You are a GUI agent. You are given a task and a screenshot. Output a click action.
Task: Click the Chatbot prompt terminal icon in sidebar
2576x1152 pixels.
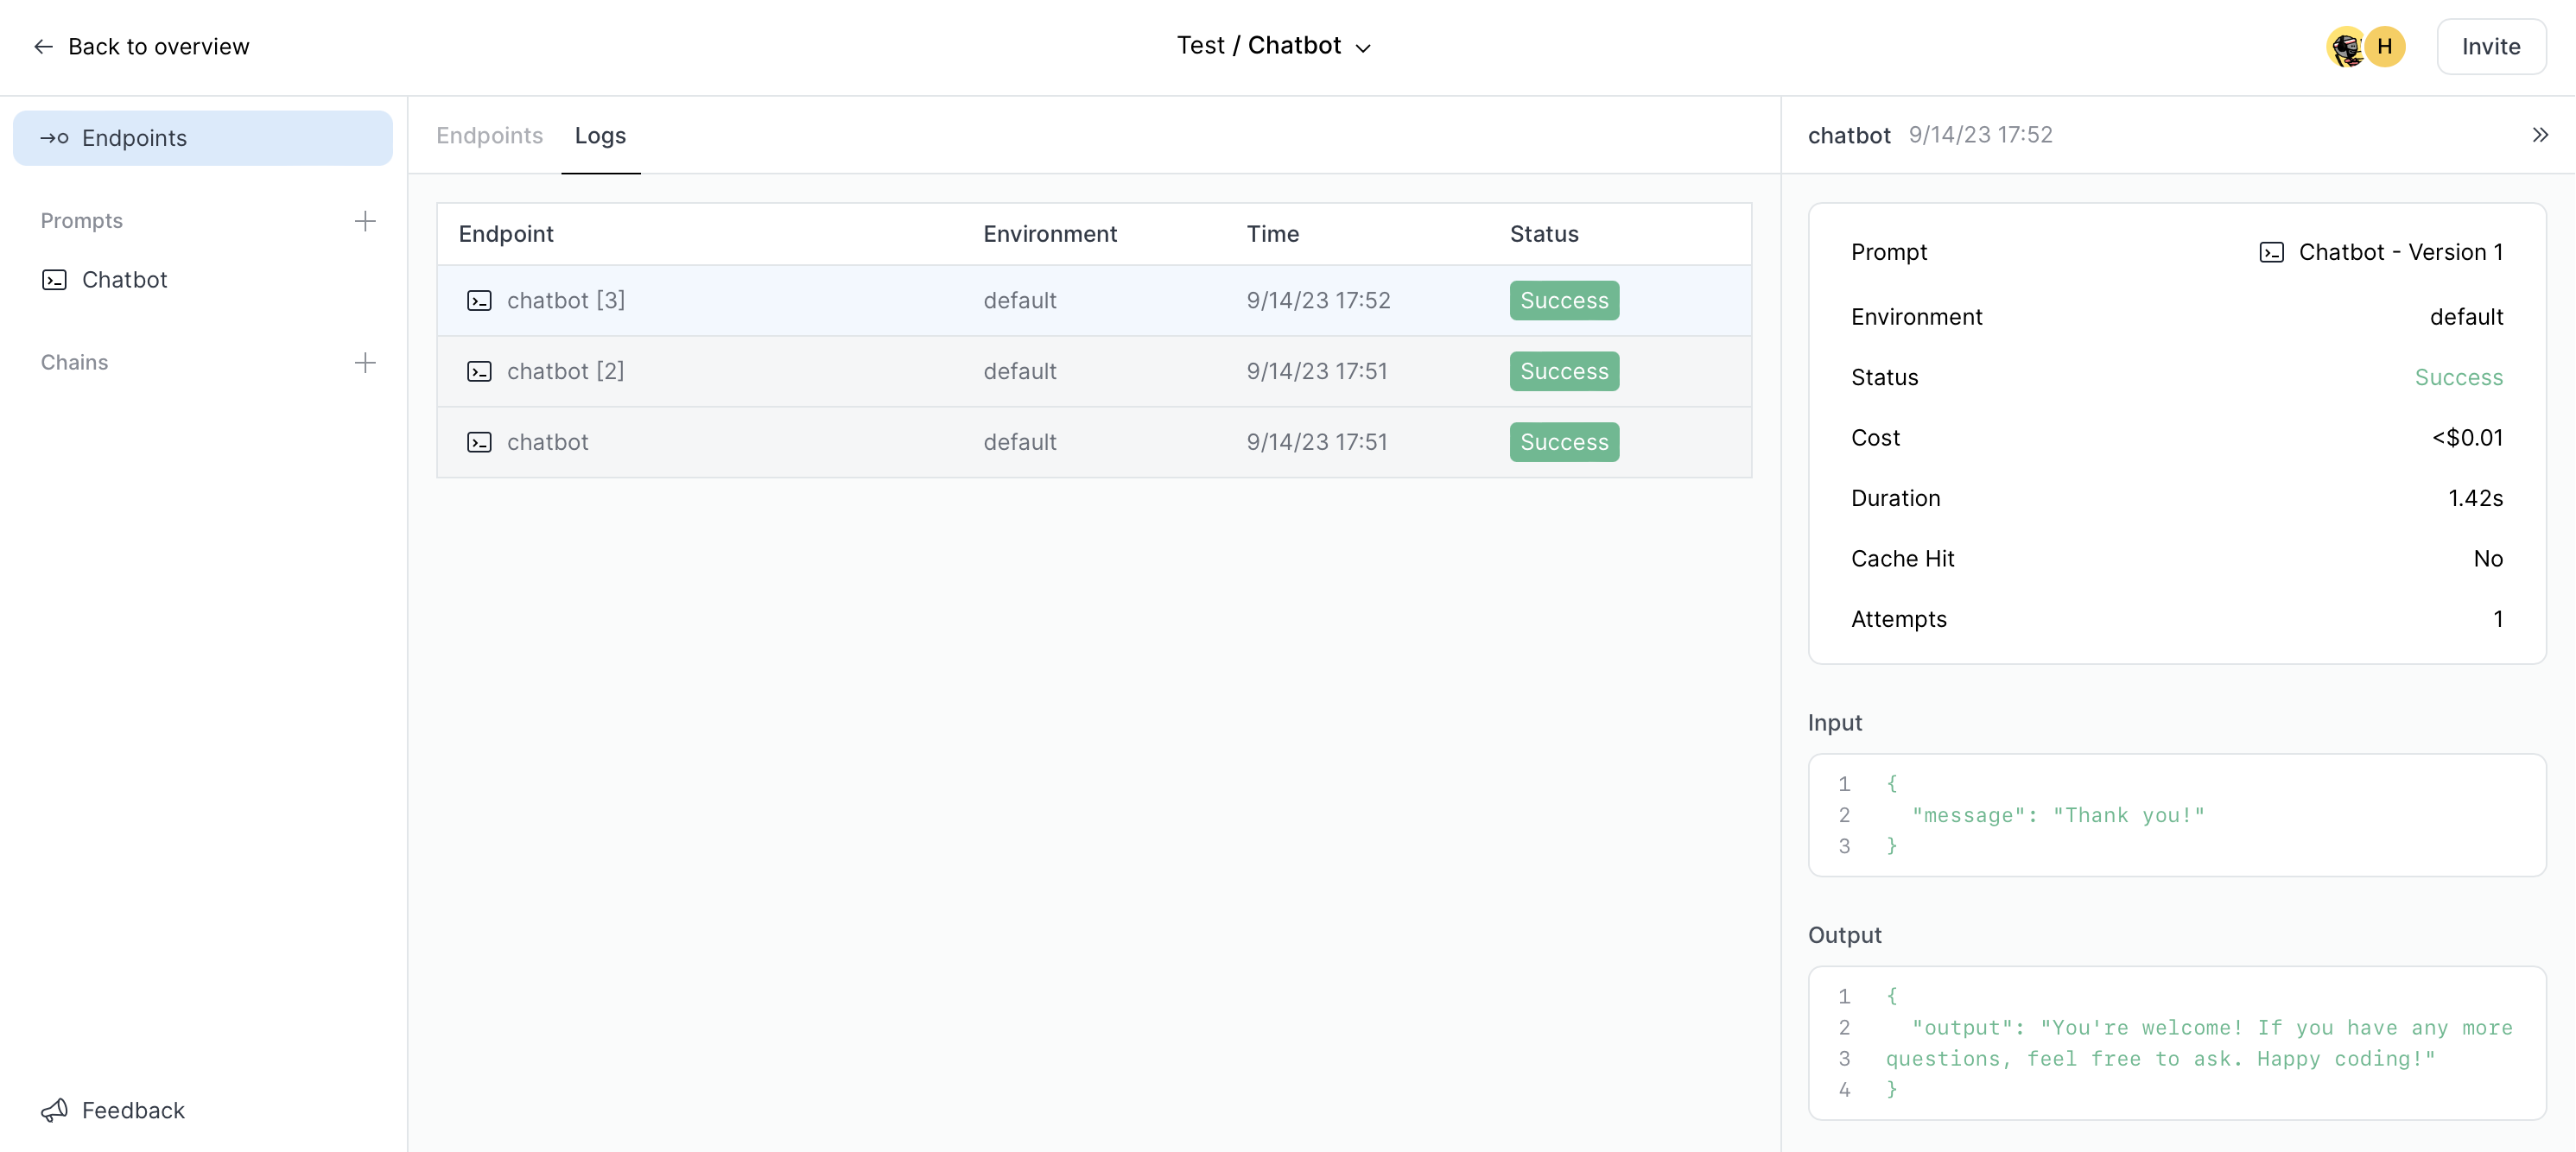[x=54, y=280]
